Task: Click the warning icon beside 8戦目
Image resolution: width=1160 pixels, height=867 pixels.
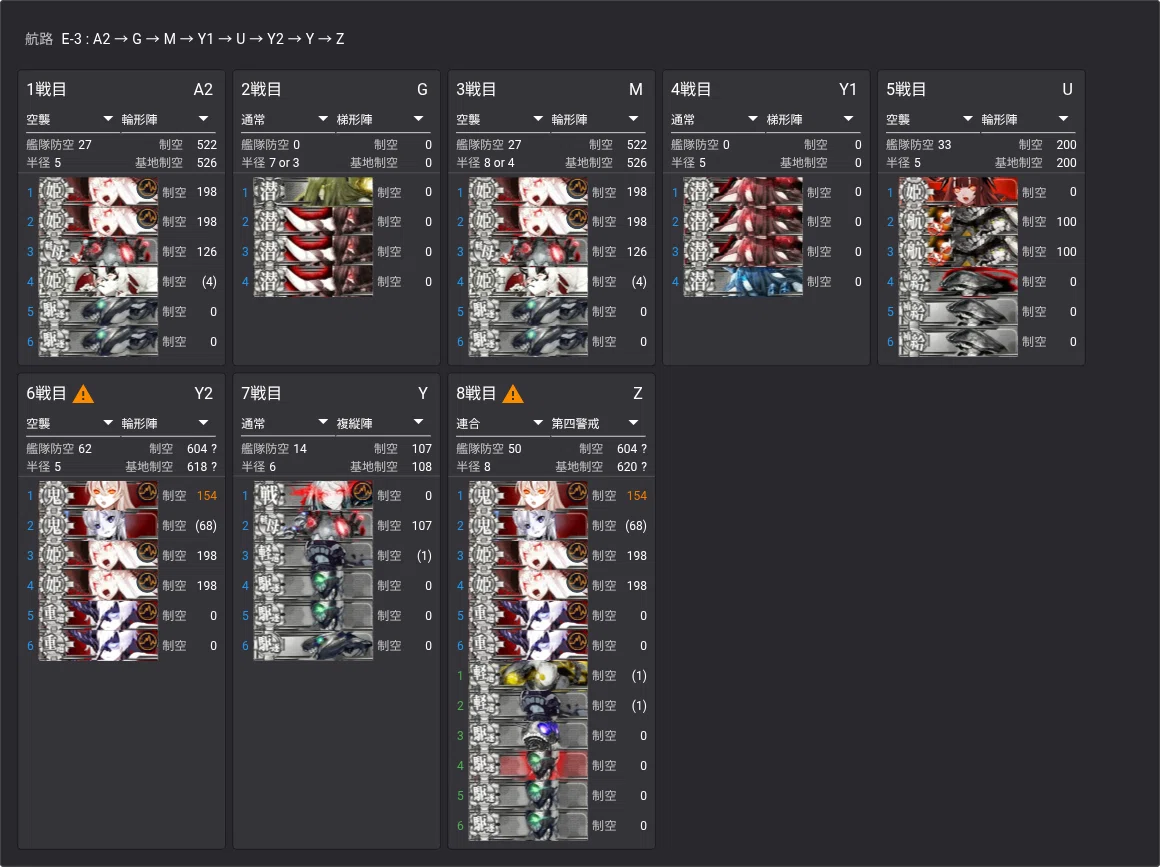Action: 513,394
